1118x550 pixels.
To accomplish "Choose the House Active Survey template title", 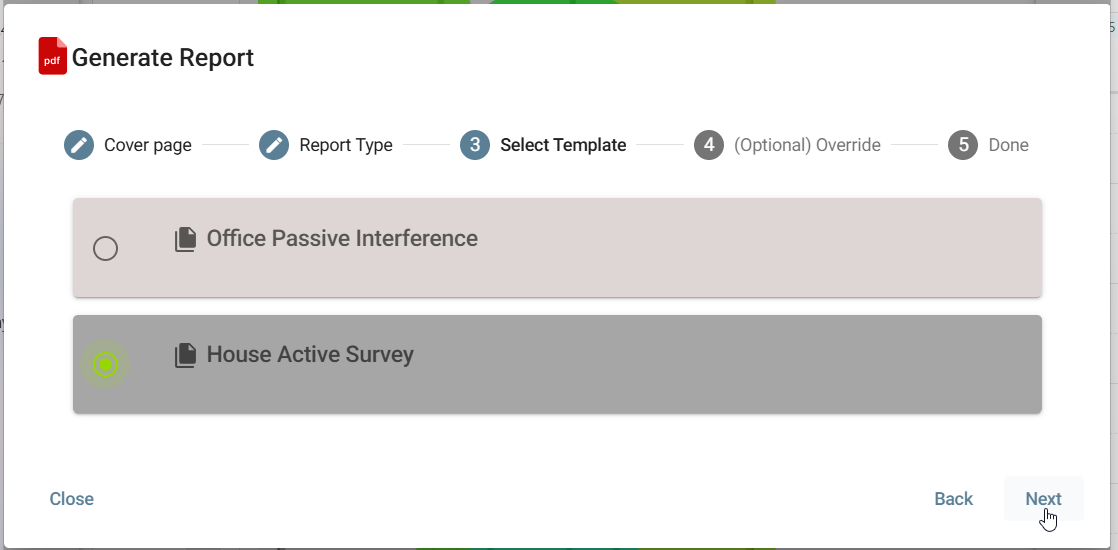I will (x=310, y=355).
